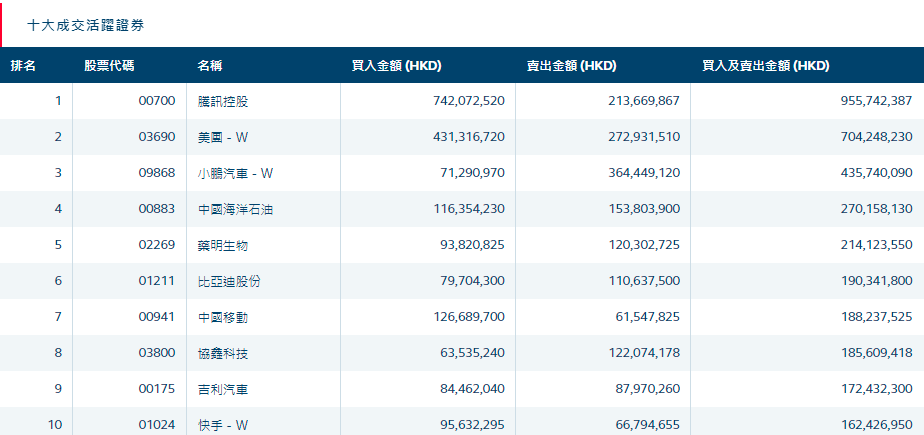The height and width of the screenshot is (435, 924).
Task: Click the name 美團 - W
Action: click(x=223, y=137)
